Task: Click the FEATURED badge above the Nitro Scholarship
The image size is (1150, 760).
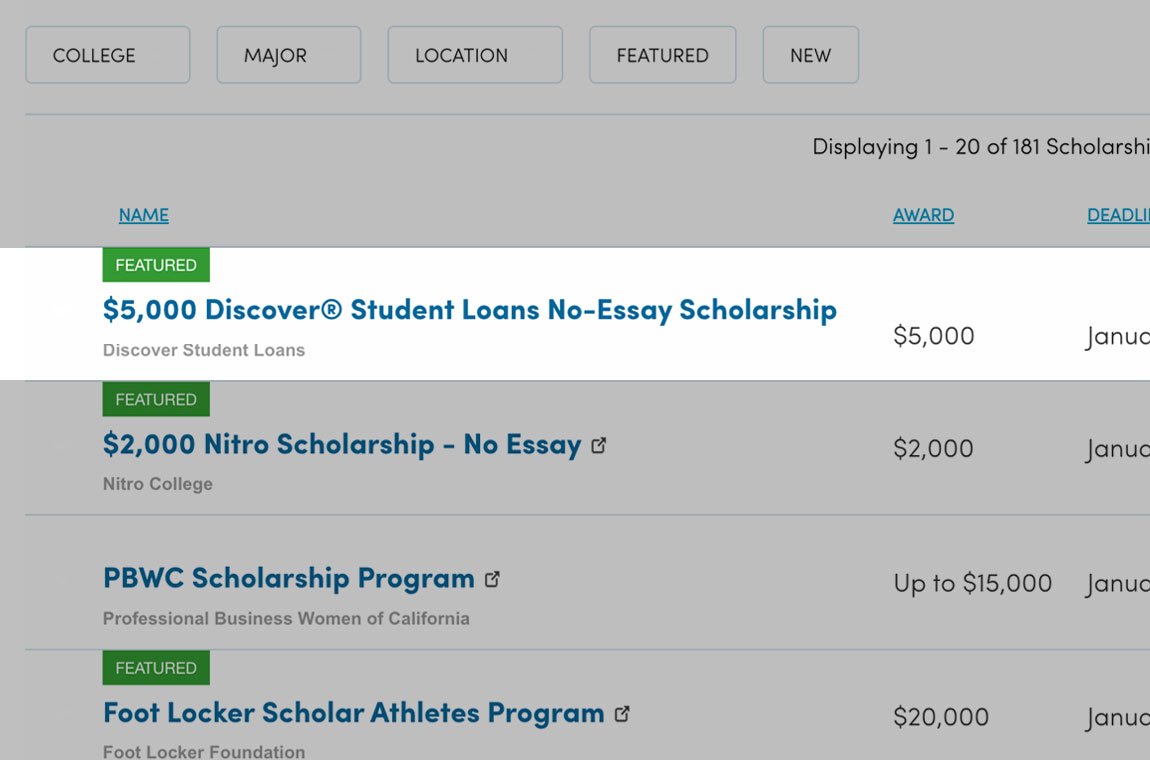Action: [x=156, y=399]
